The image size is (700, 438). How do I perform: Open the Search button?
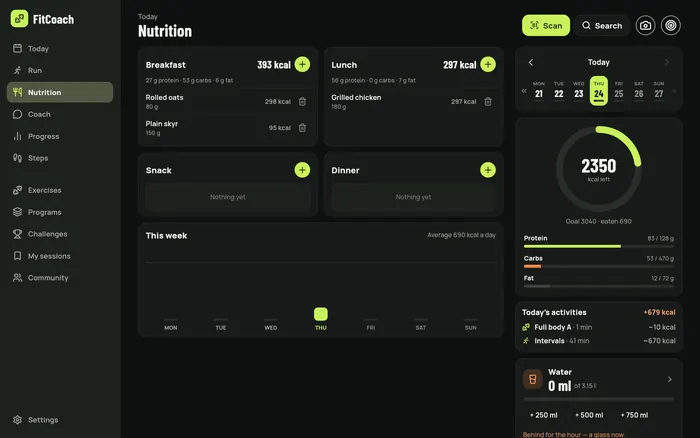602,25
